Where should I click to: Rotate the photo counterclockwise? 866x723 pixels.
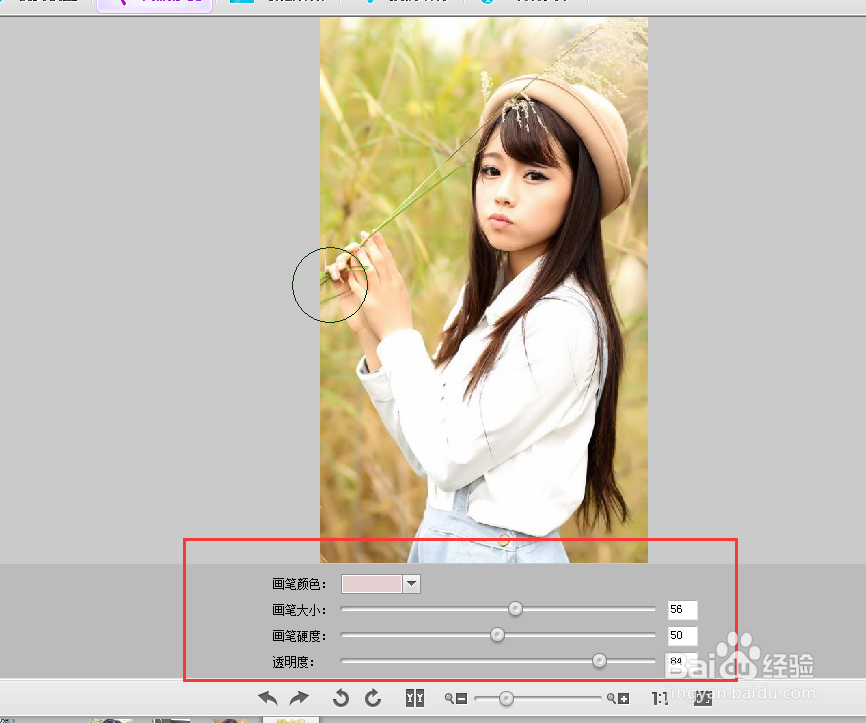coord(341,698)
